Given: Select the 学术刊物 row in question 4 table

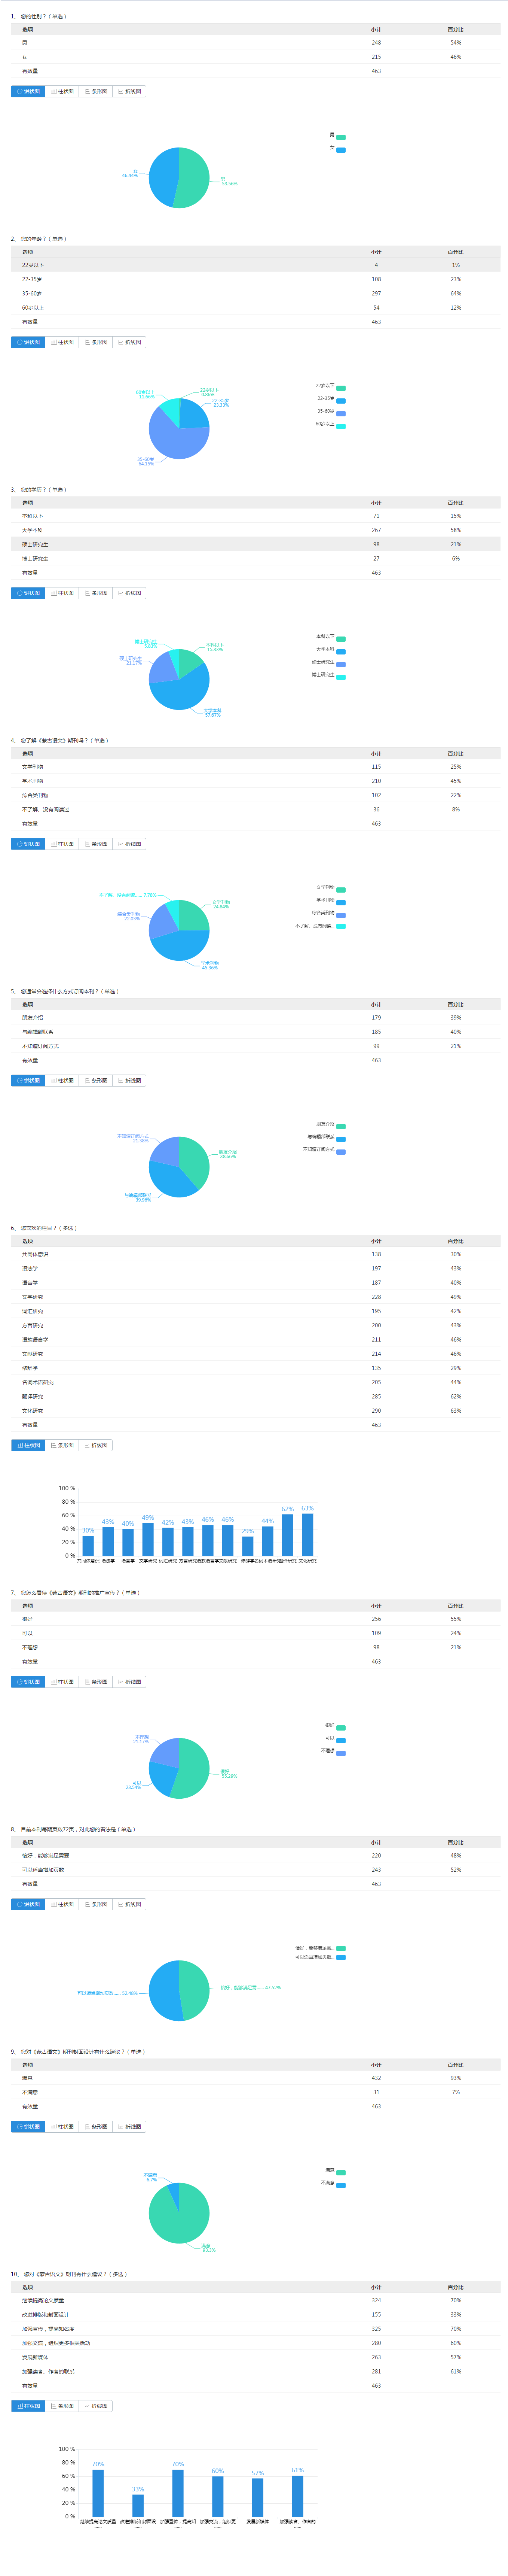Looking at the screenshot, I should [x=256, y=781].
